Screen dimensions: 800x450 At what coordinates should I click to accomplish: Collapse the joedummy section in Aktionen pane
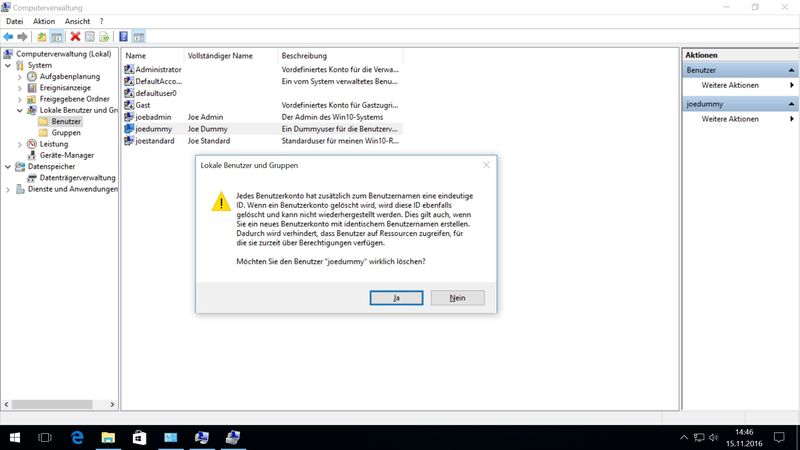(791, 104)
